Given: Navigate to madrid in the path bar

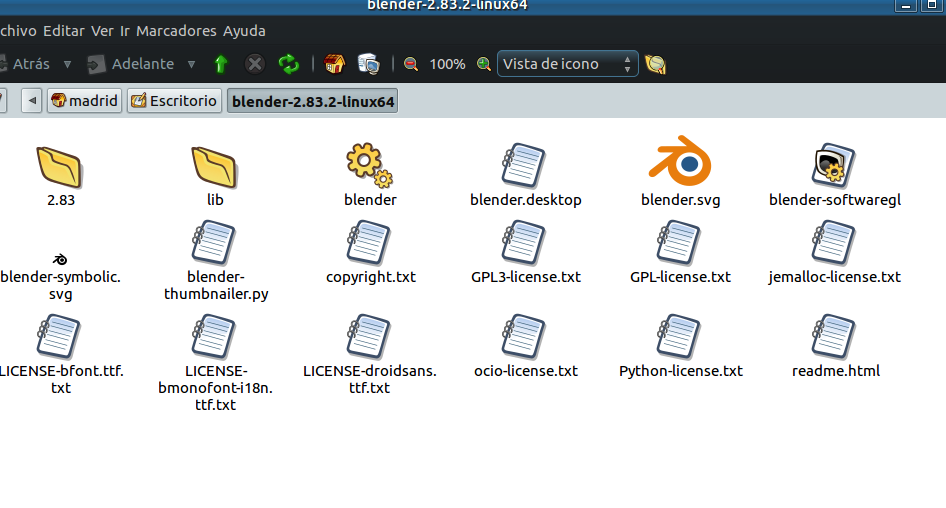Looking at the screenshot, I should (x=84, y=101).
